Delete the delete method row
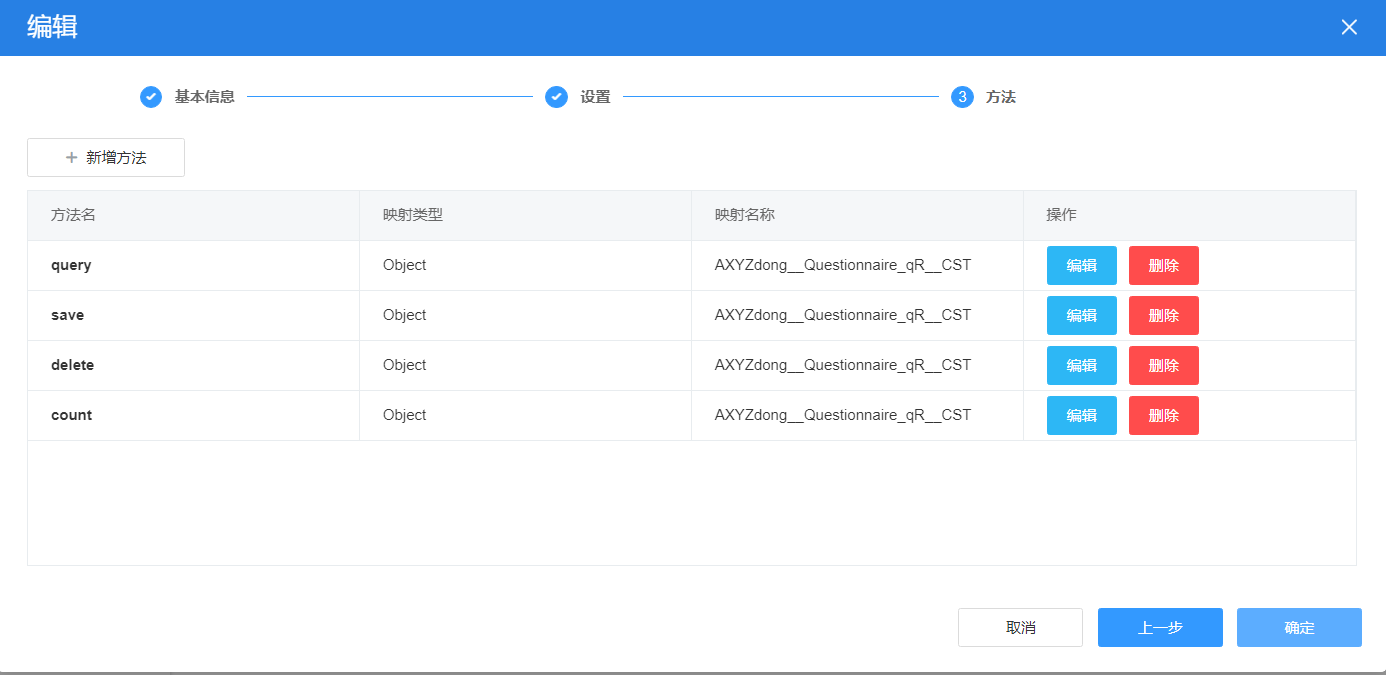1386x675 pixels. 1164,366
